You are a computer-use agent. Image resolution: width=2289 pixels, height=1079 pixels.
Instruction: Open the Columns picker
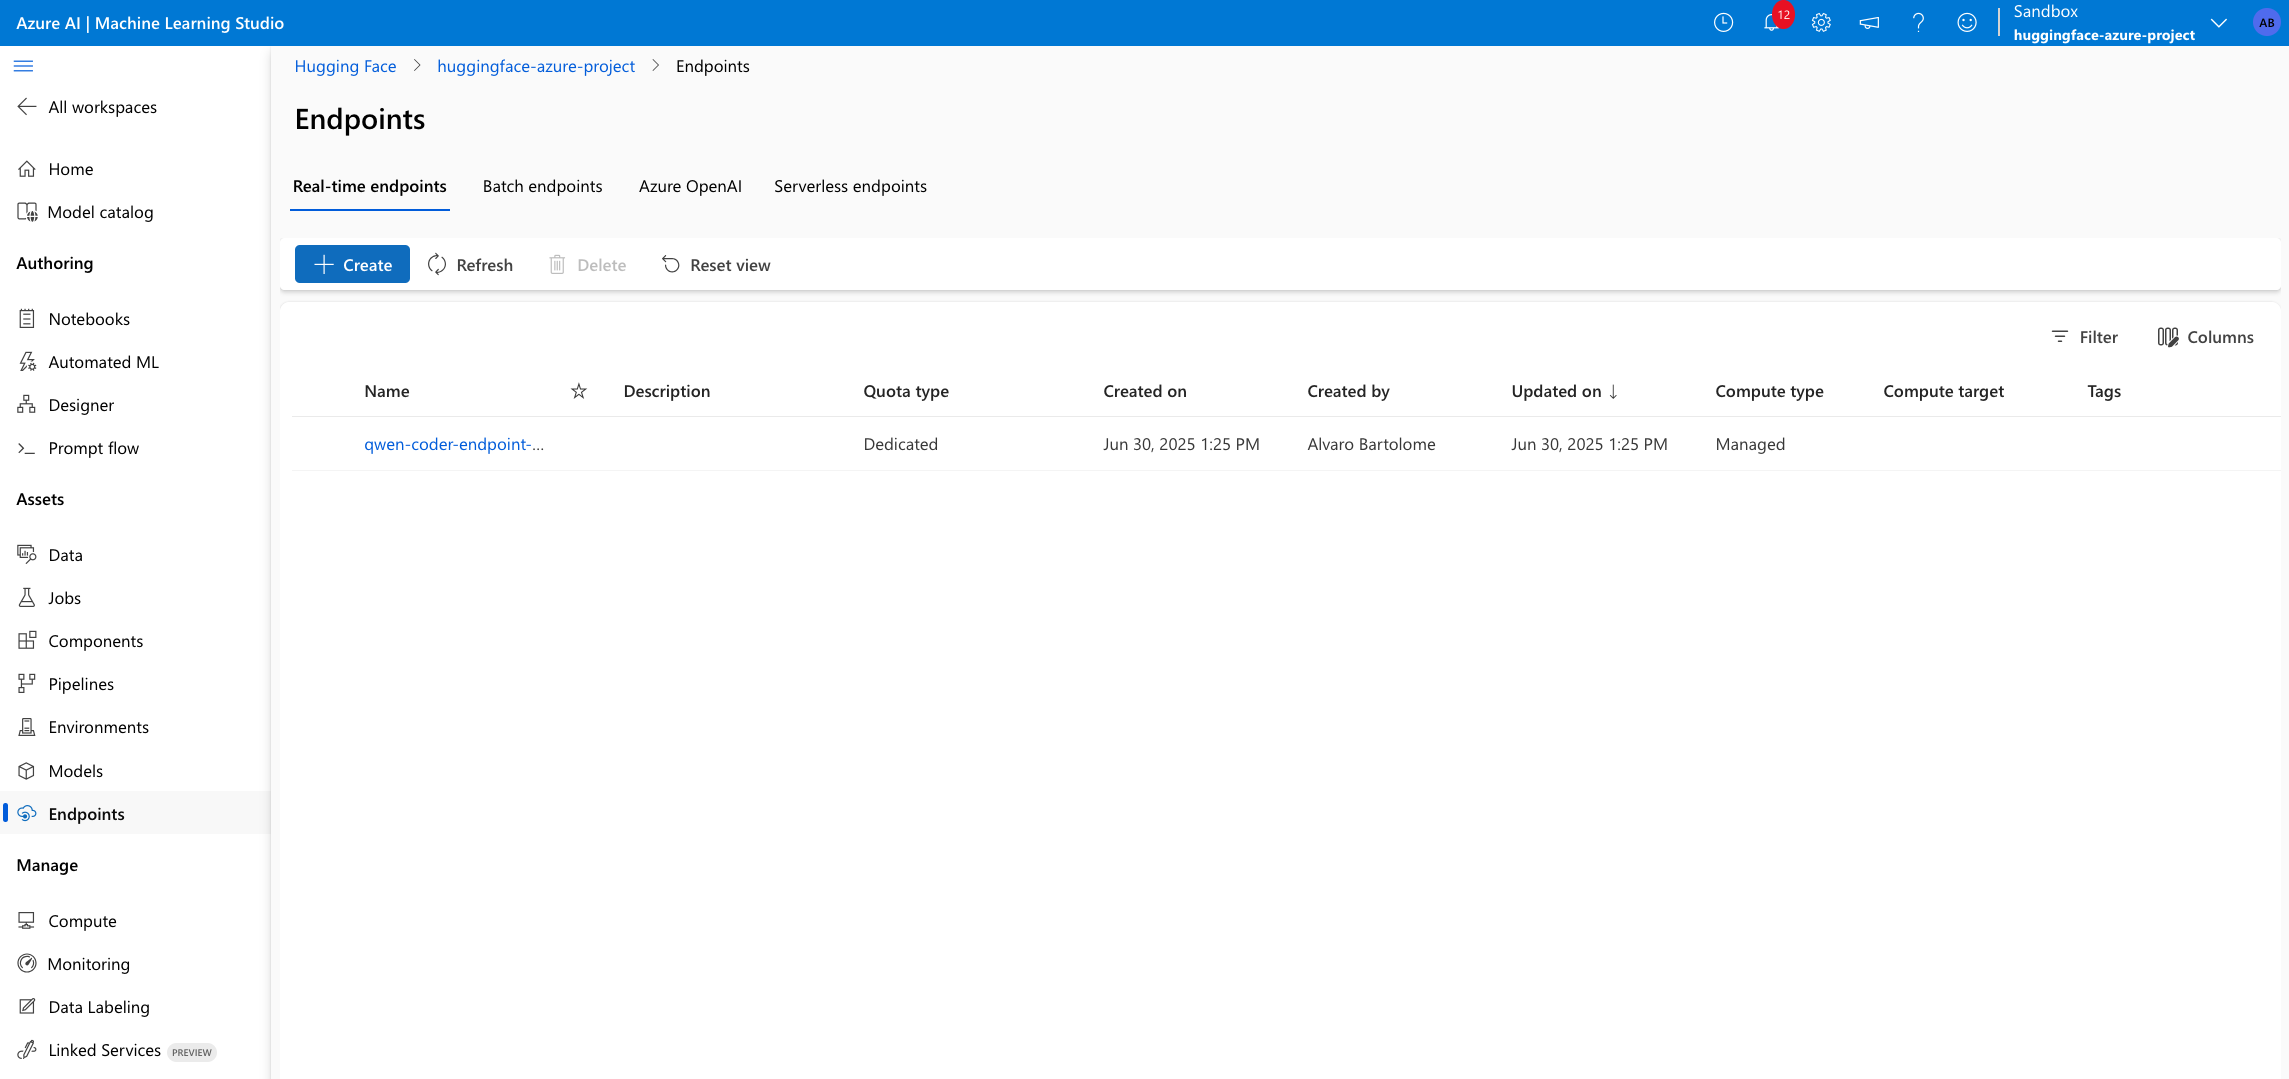point(2206,337)
